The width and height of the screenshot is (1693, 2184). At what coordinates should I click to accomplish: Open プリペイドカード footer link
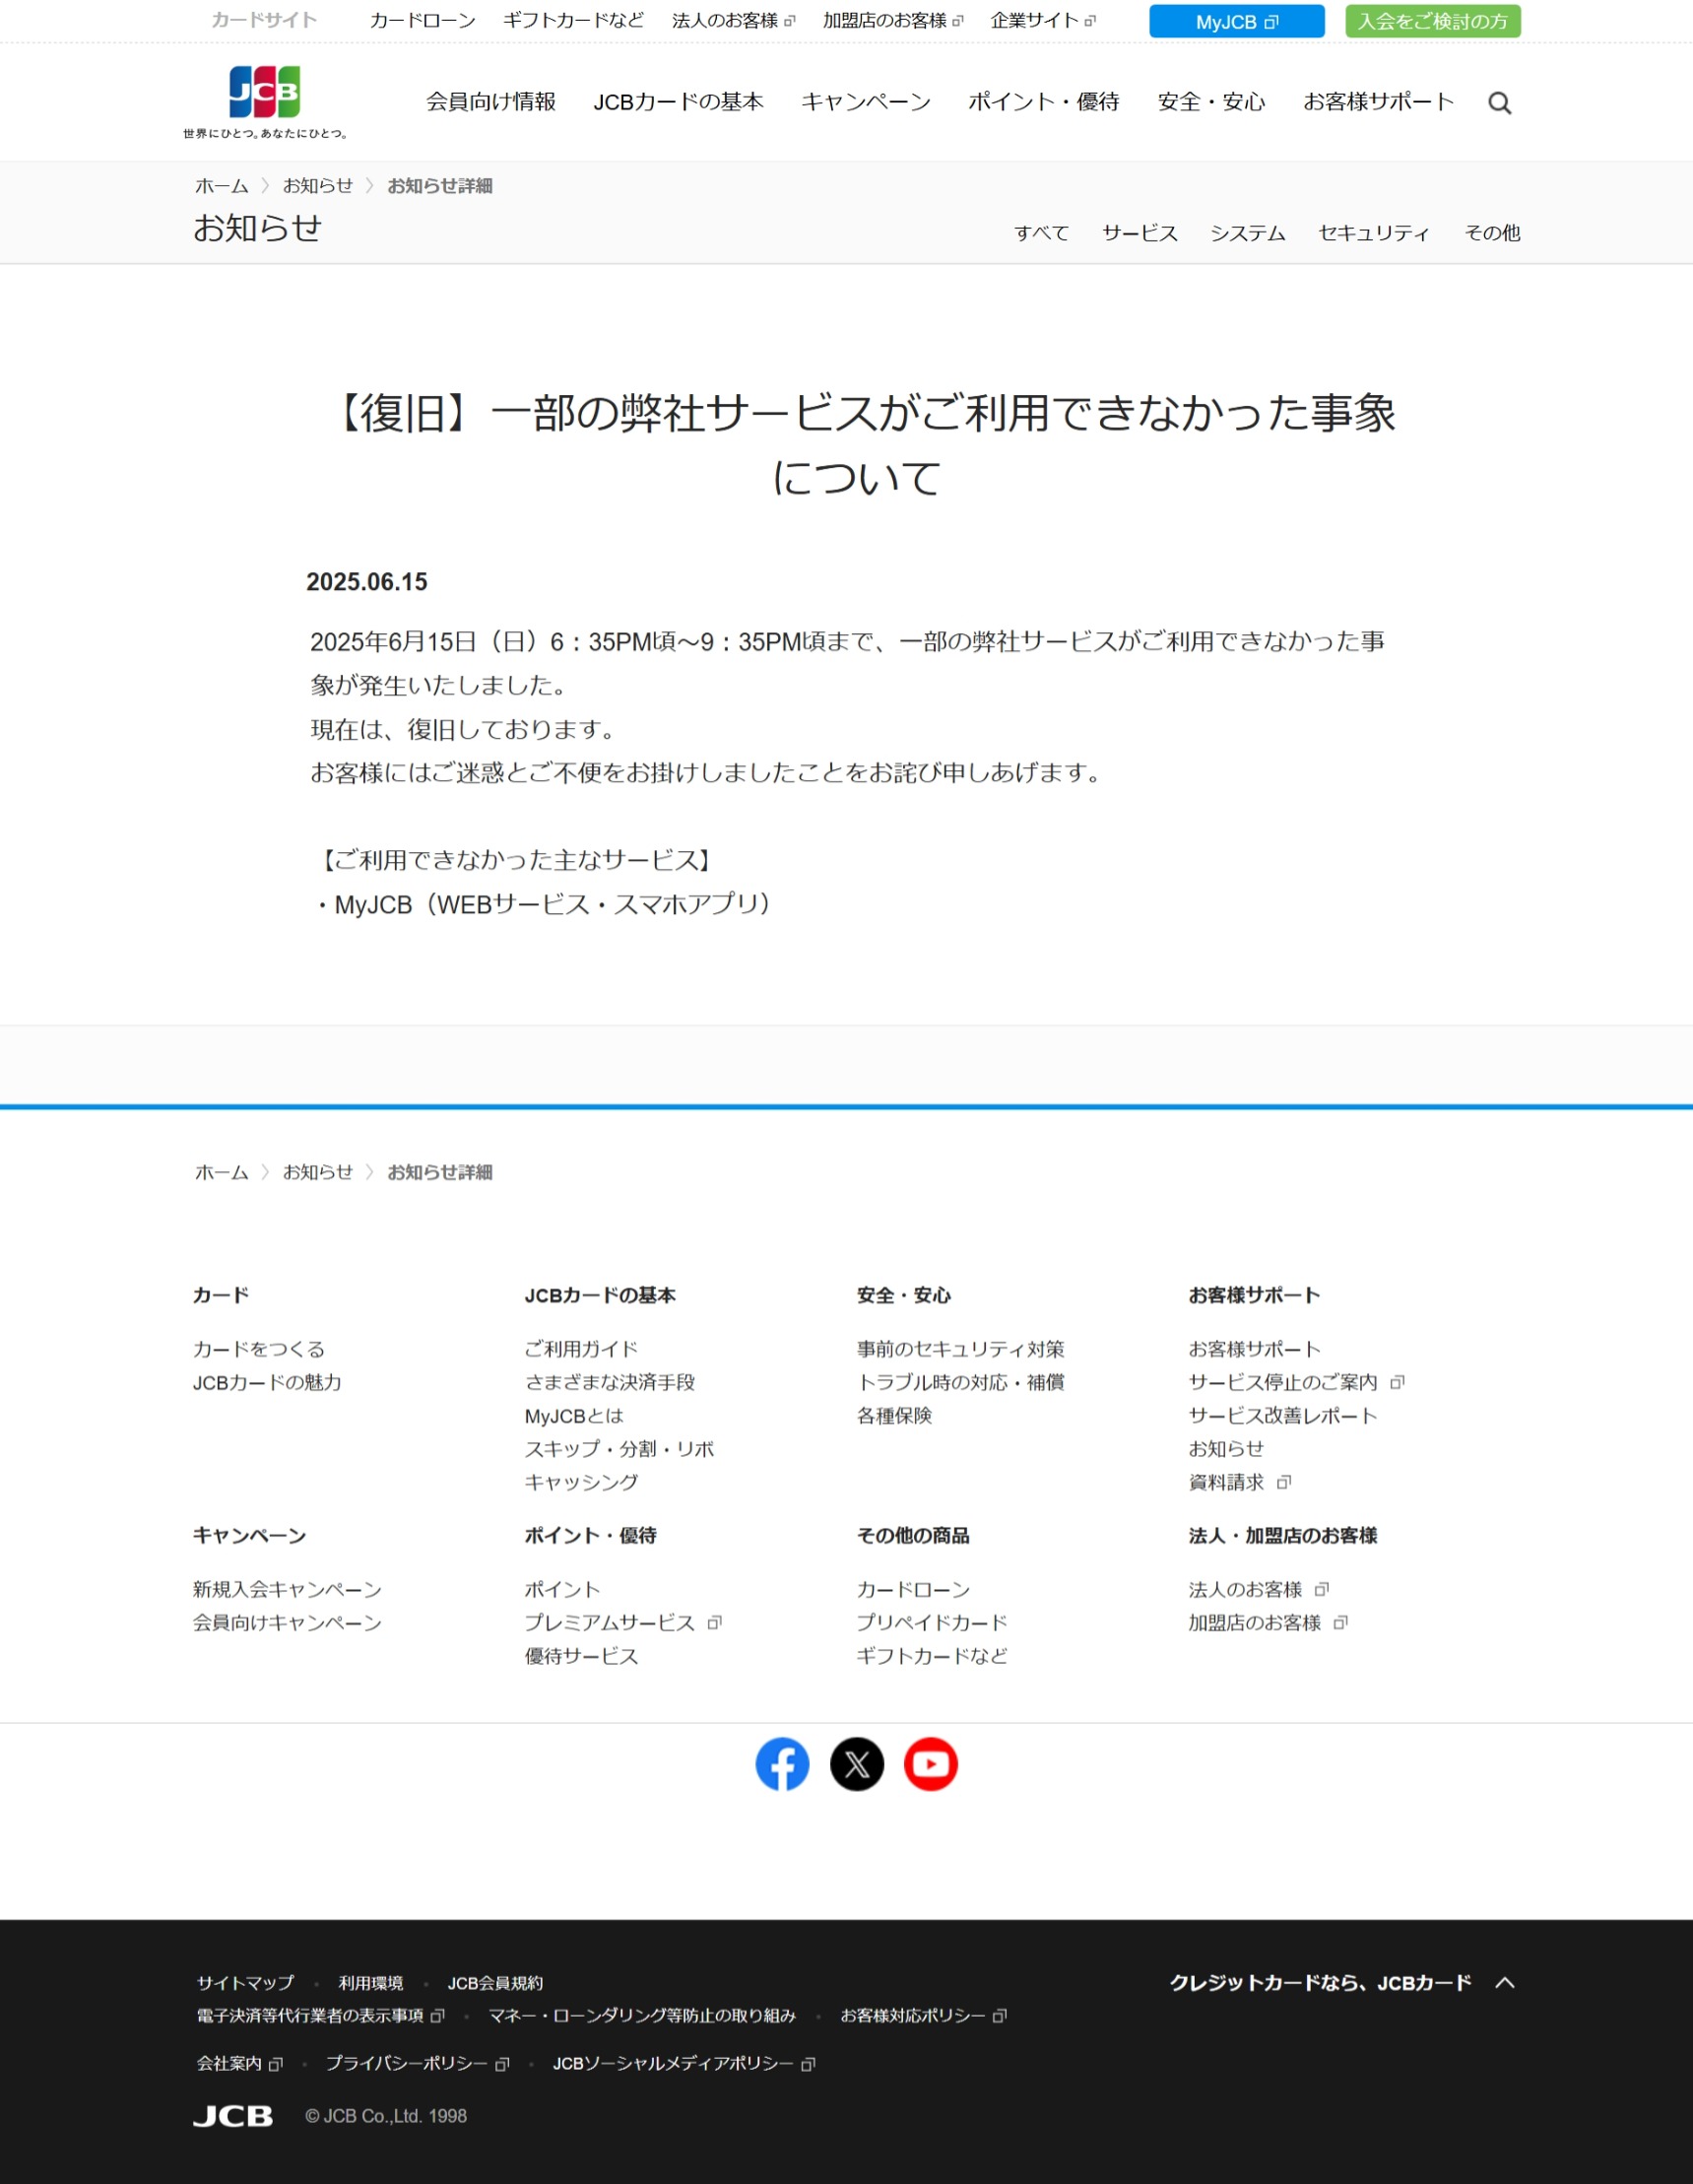pyautogui.click(x=932, y=1622)
